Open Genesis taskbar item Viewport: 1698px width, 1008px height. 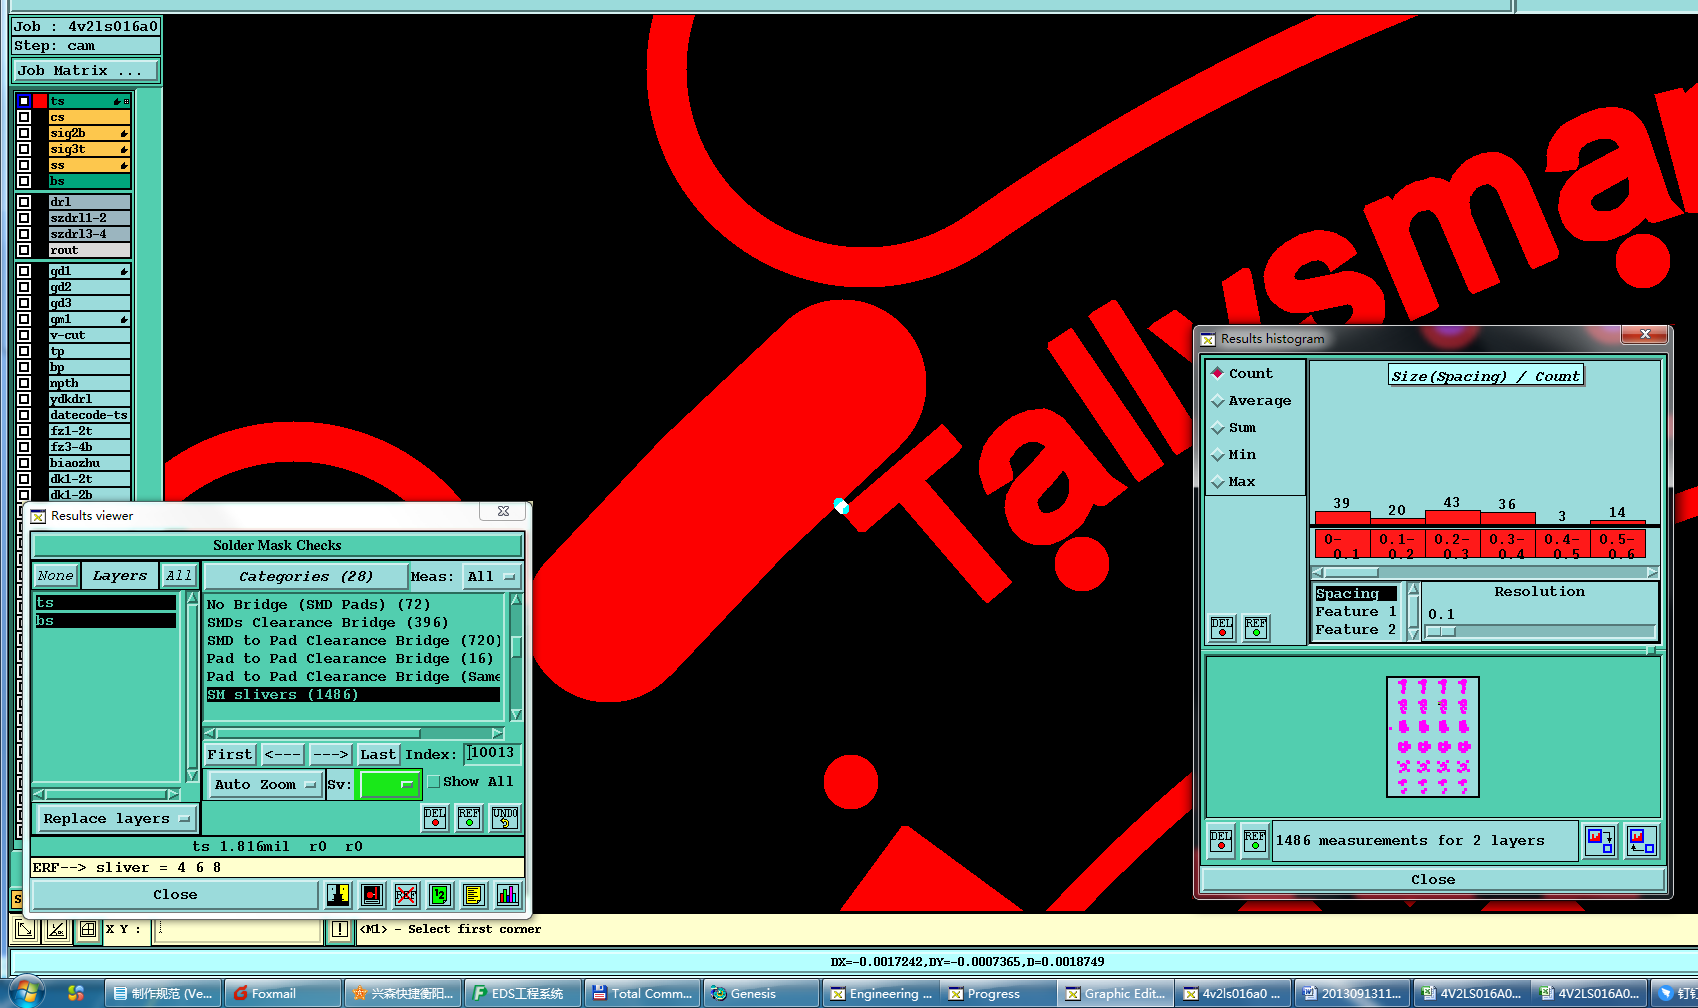coord(761,993)
